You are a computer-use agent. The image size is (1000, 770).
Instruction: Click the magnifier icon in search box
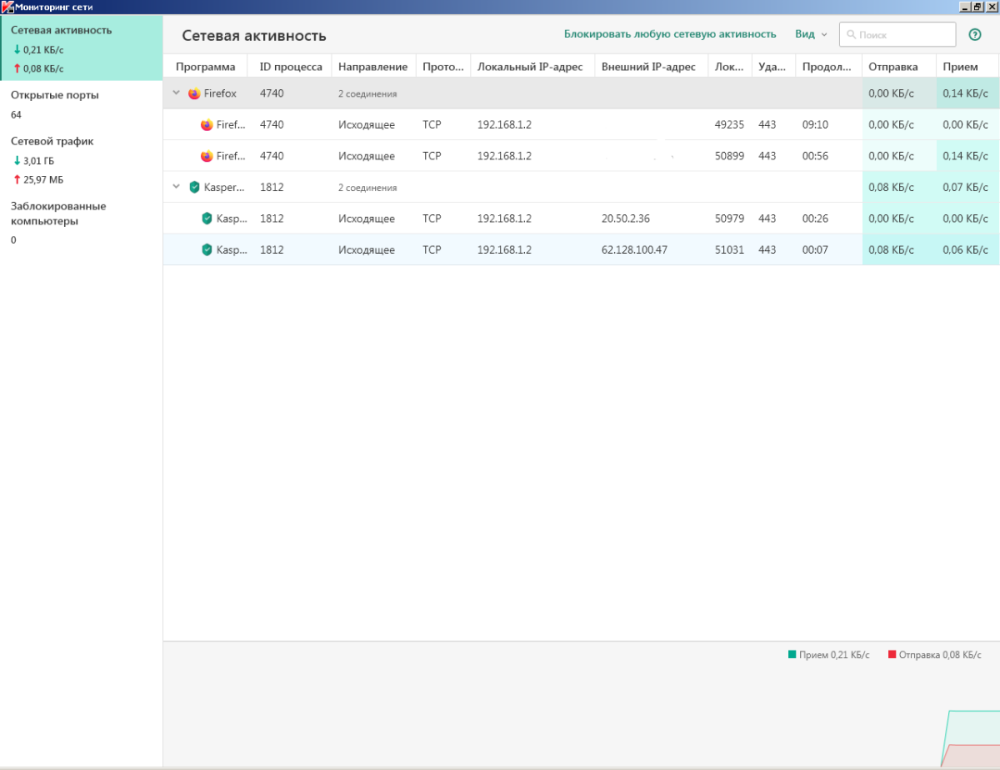coord(851,35)
